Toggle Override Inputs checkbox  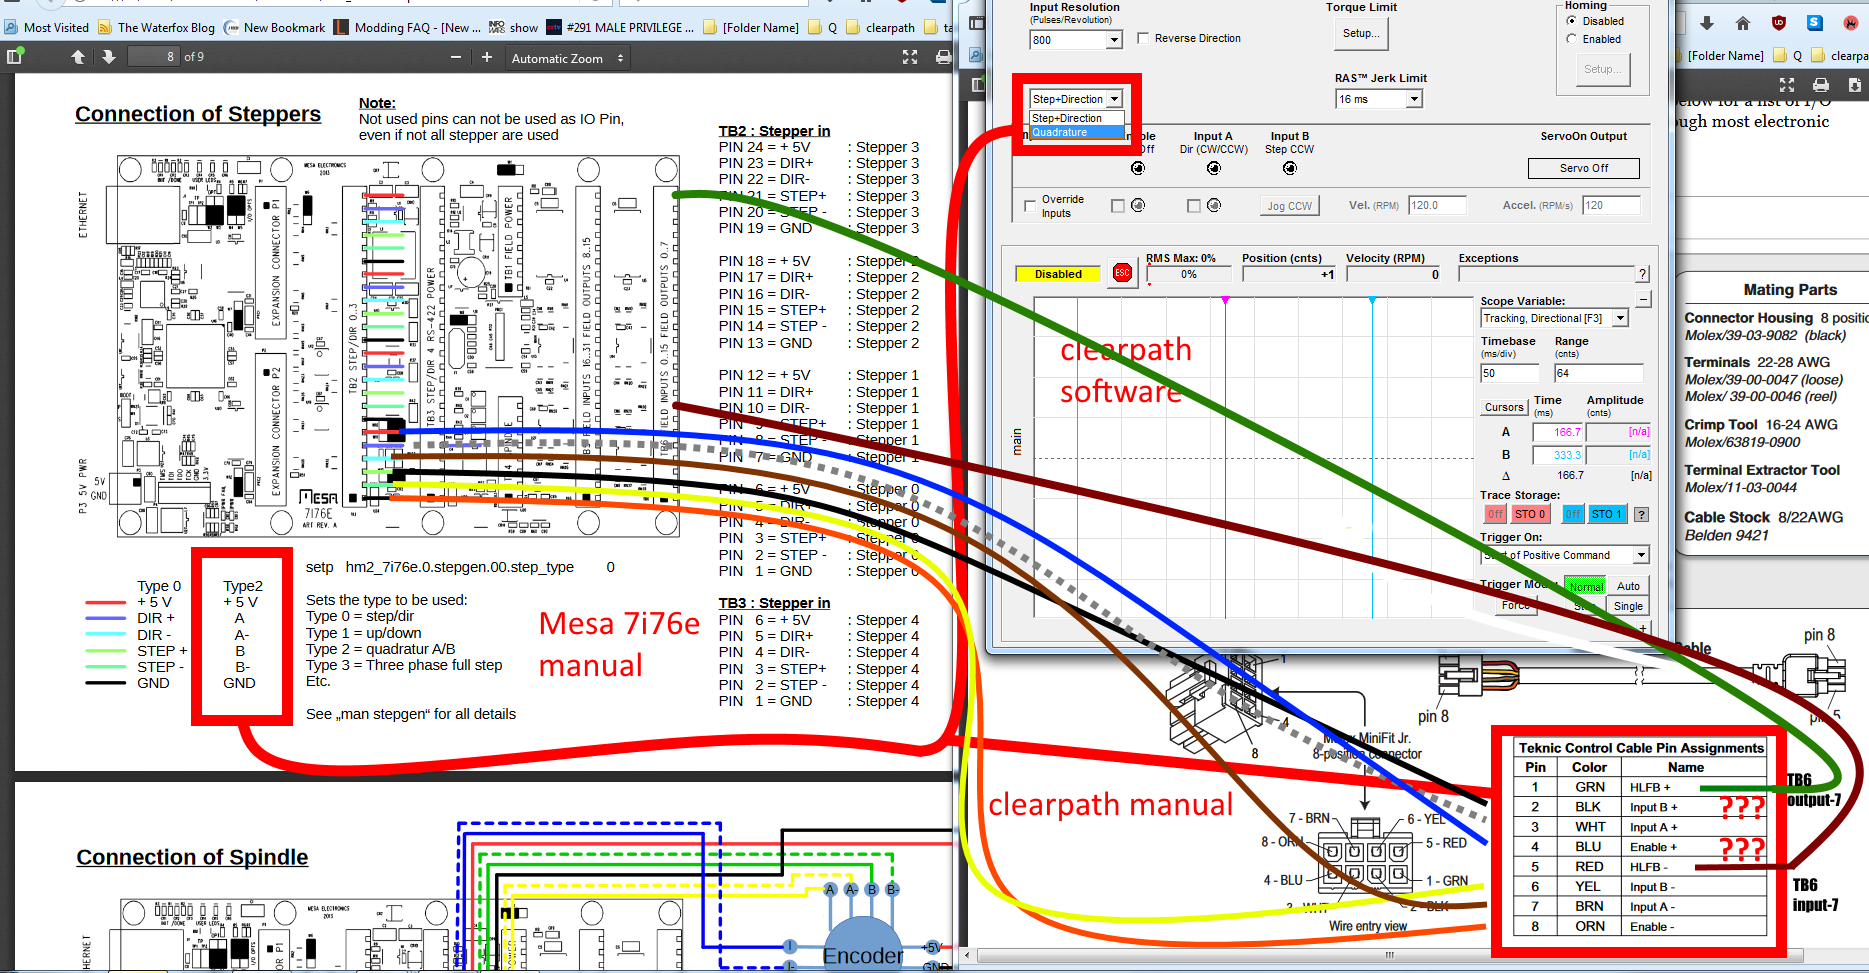tap(1030, 205)
